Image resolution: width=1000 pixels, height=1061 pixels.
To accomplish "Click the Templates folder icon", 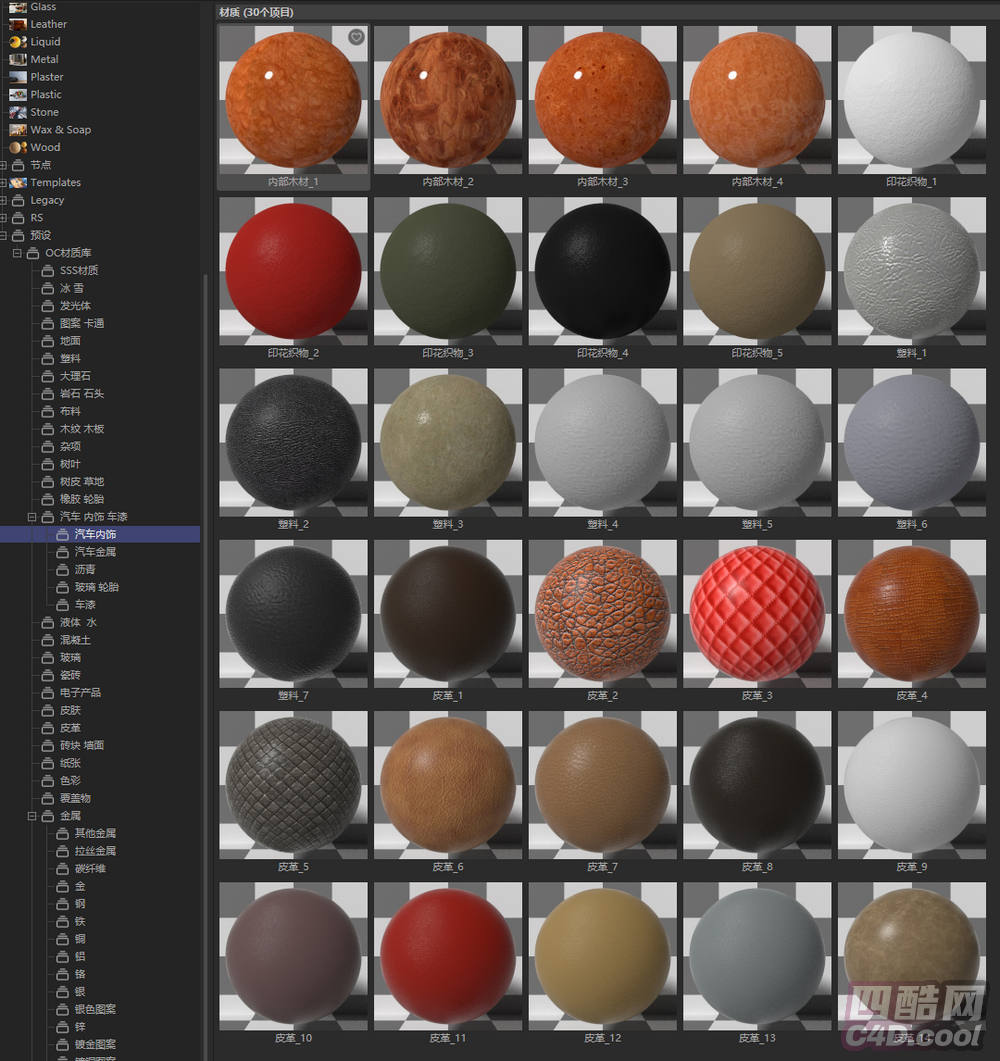I will click(x=18, y=183).
